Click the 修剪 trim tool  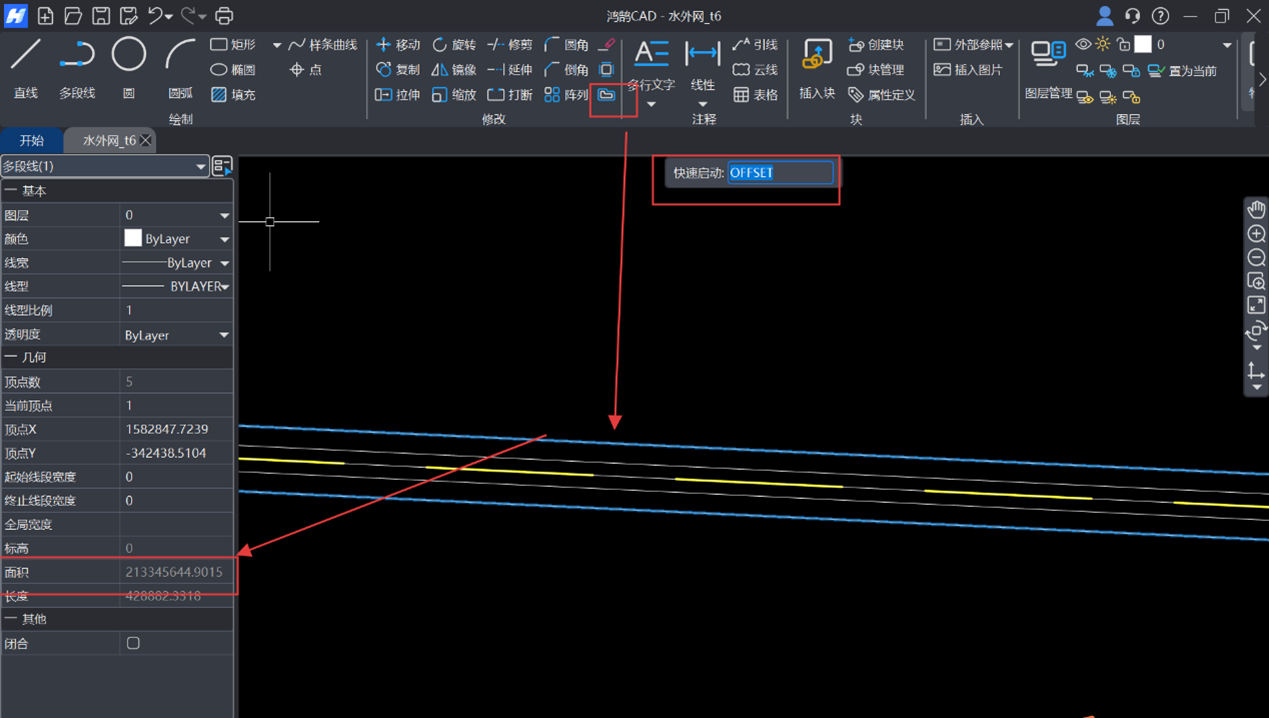[510, 45]
